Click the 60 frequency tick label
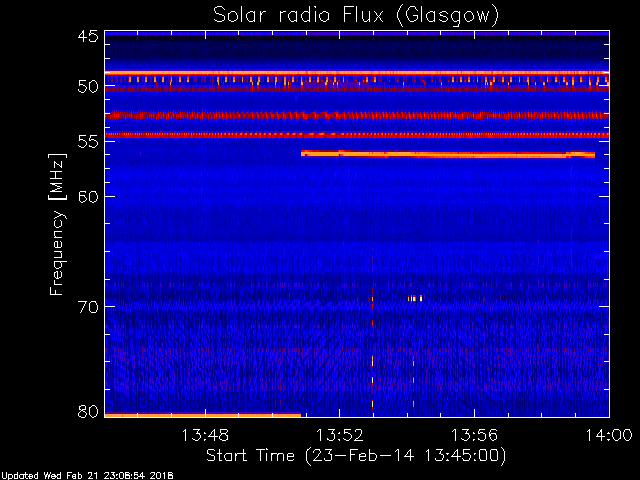 click(88, 197)
